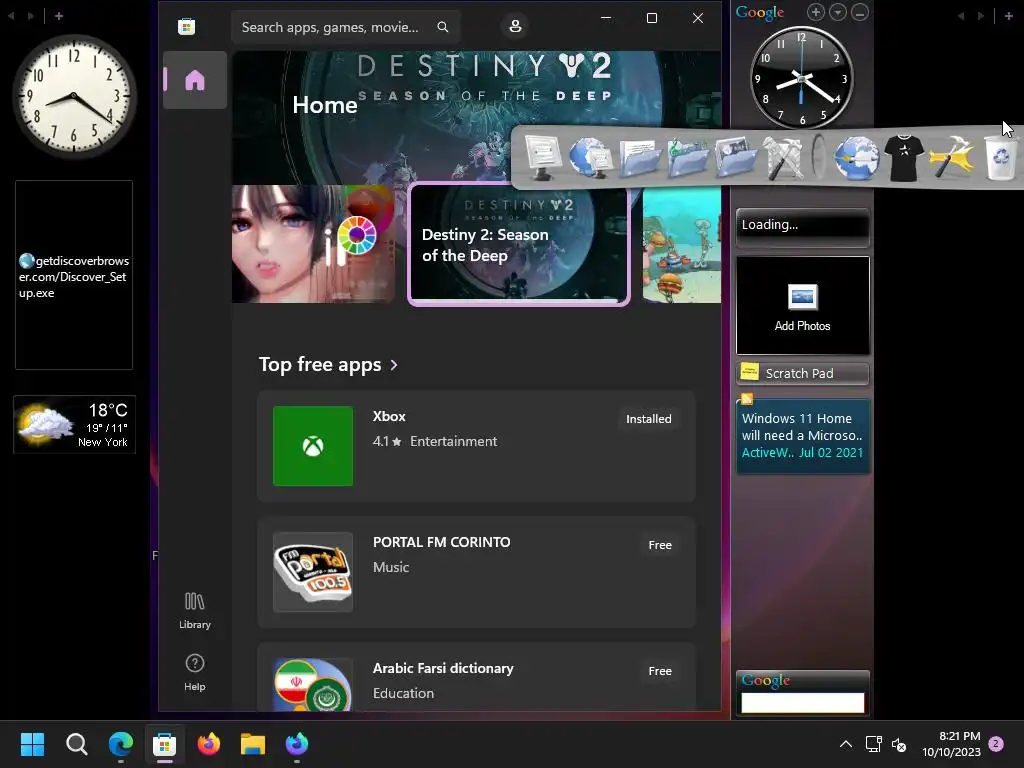Open the Pictures folder icon in dock
1024x768 pixels.
tap(736, 157)
